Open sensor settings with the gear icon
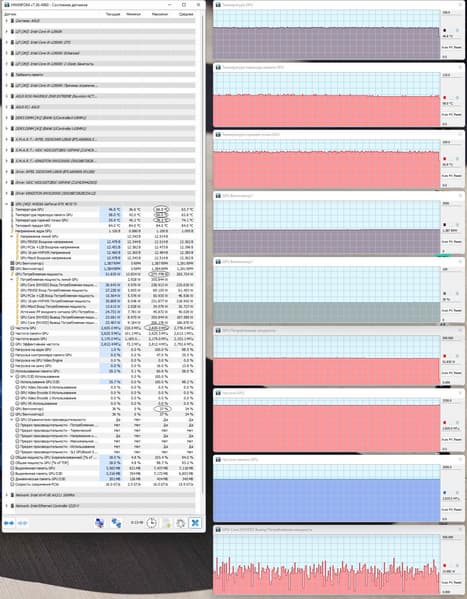 coord(181,523)
